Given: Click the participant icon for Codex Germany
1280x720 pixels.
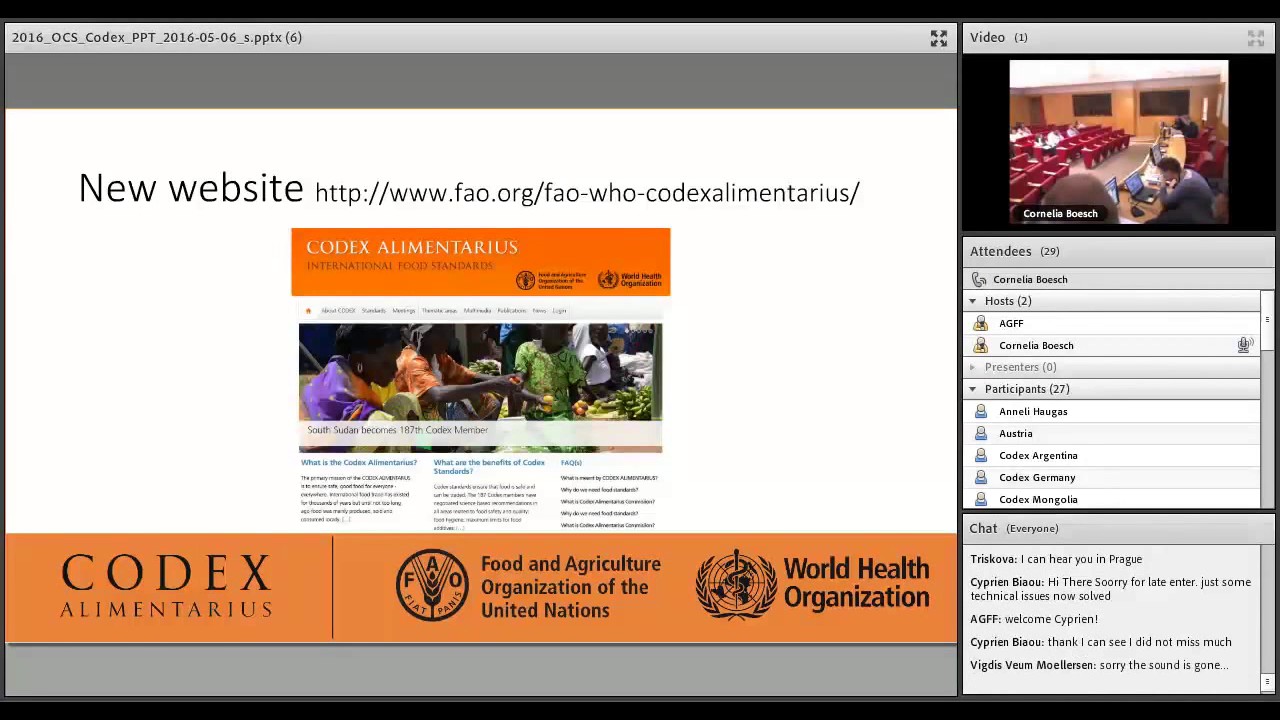Looking at the screenshot, I should [x=980, y=477].
